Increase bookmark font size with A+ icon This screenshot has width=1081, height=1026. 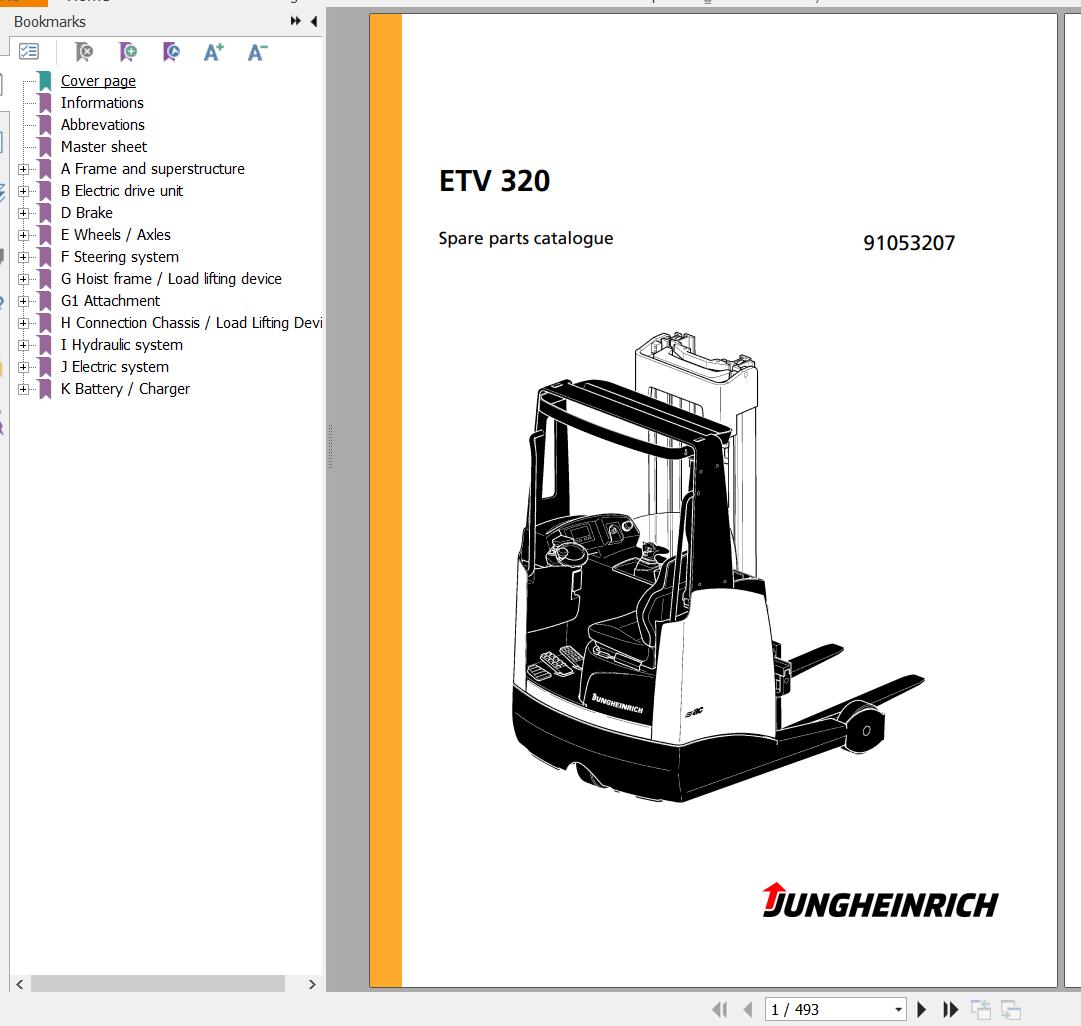coord(214,52)
